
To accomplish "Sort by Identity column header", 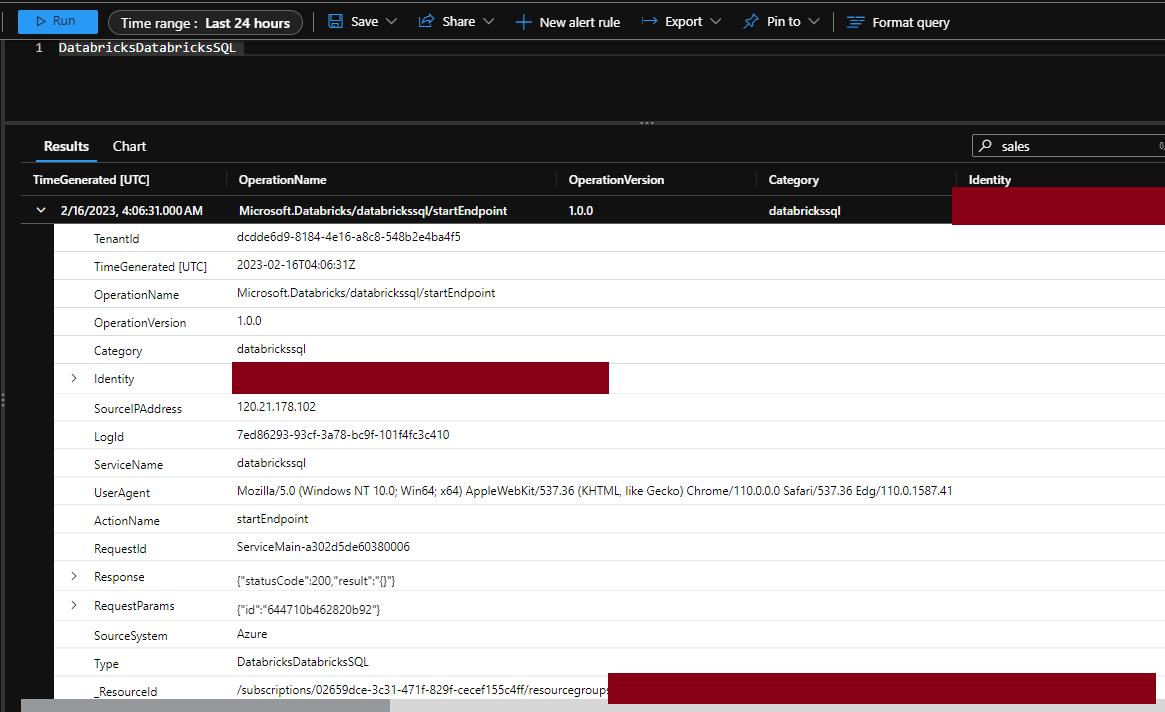I will [990, 180].
